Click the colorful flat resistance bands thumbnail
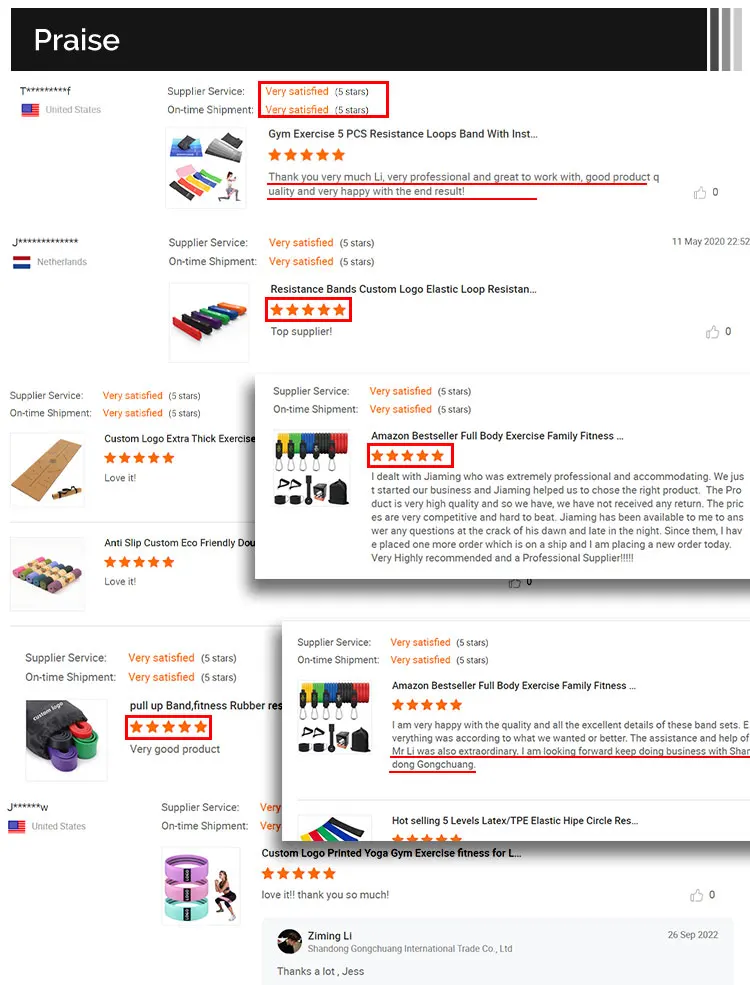 click(x=209, y=322)
